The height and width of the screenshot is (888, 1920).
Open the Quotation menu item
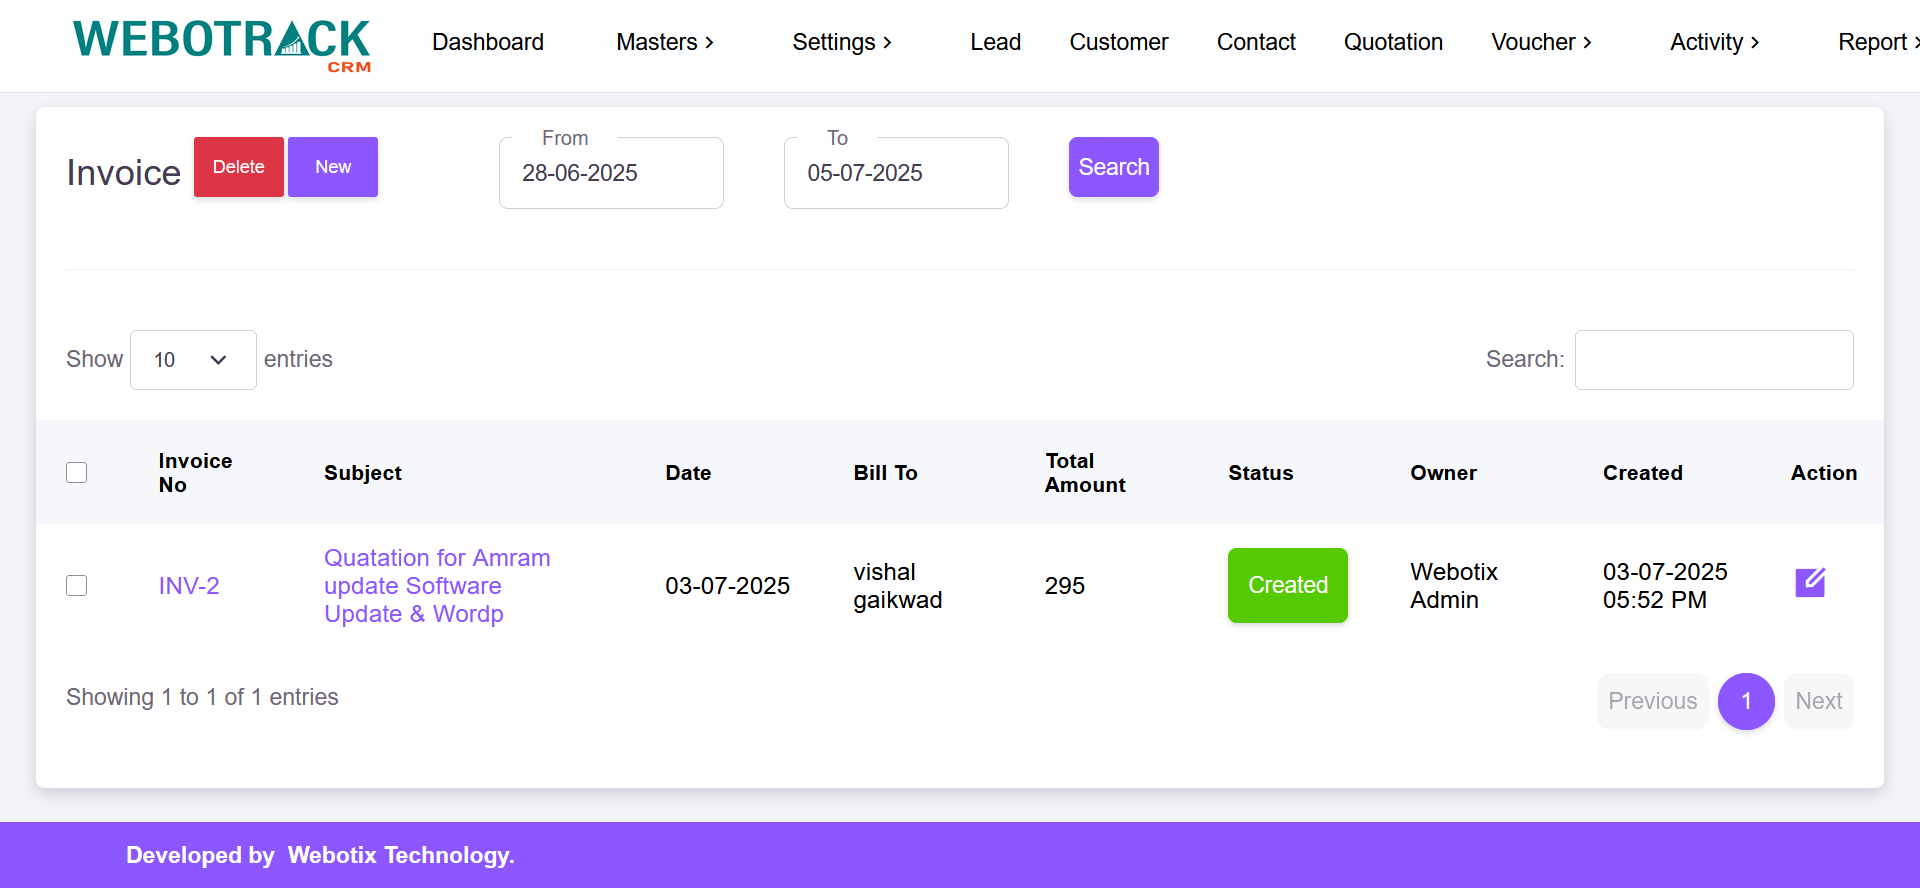click(x=1392, y=42)
